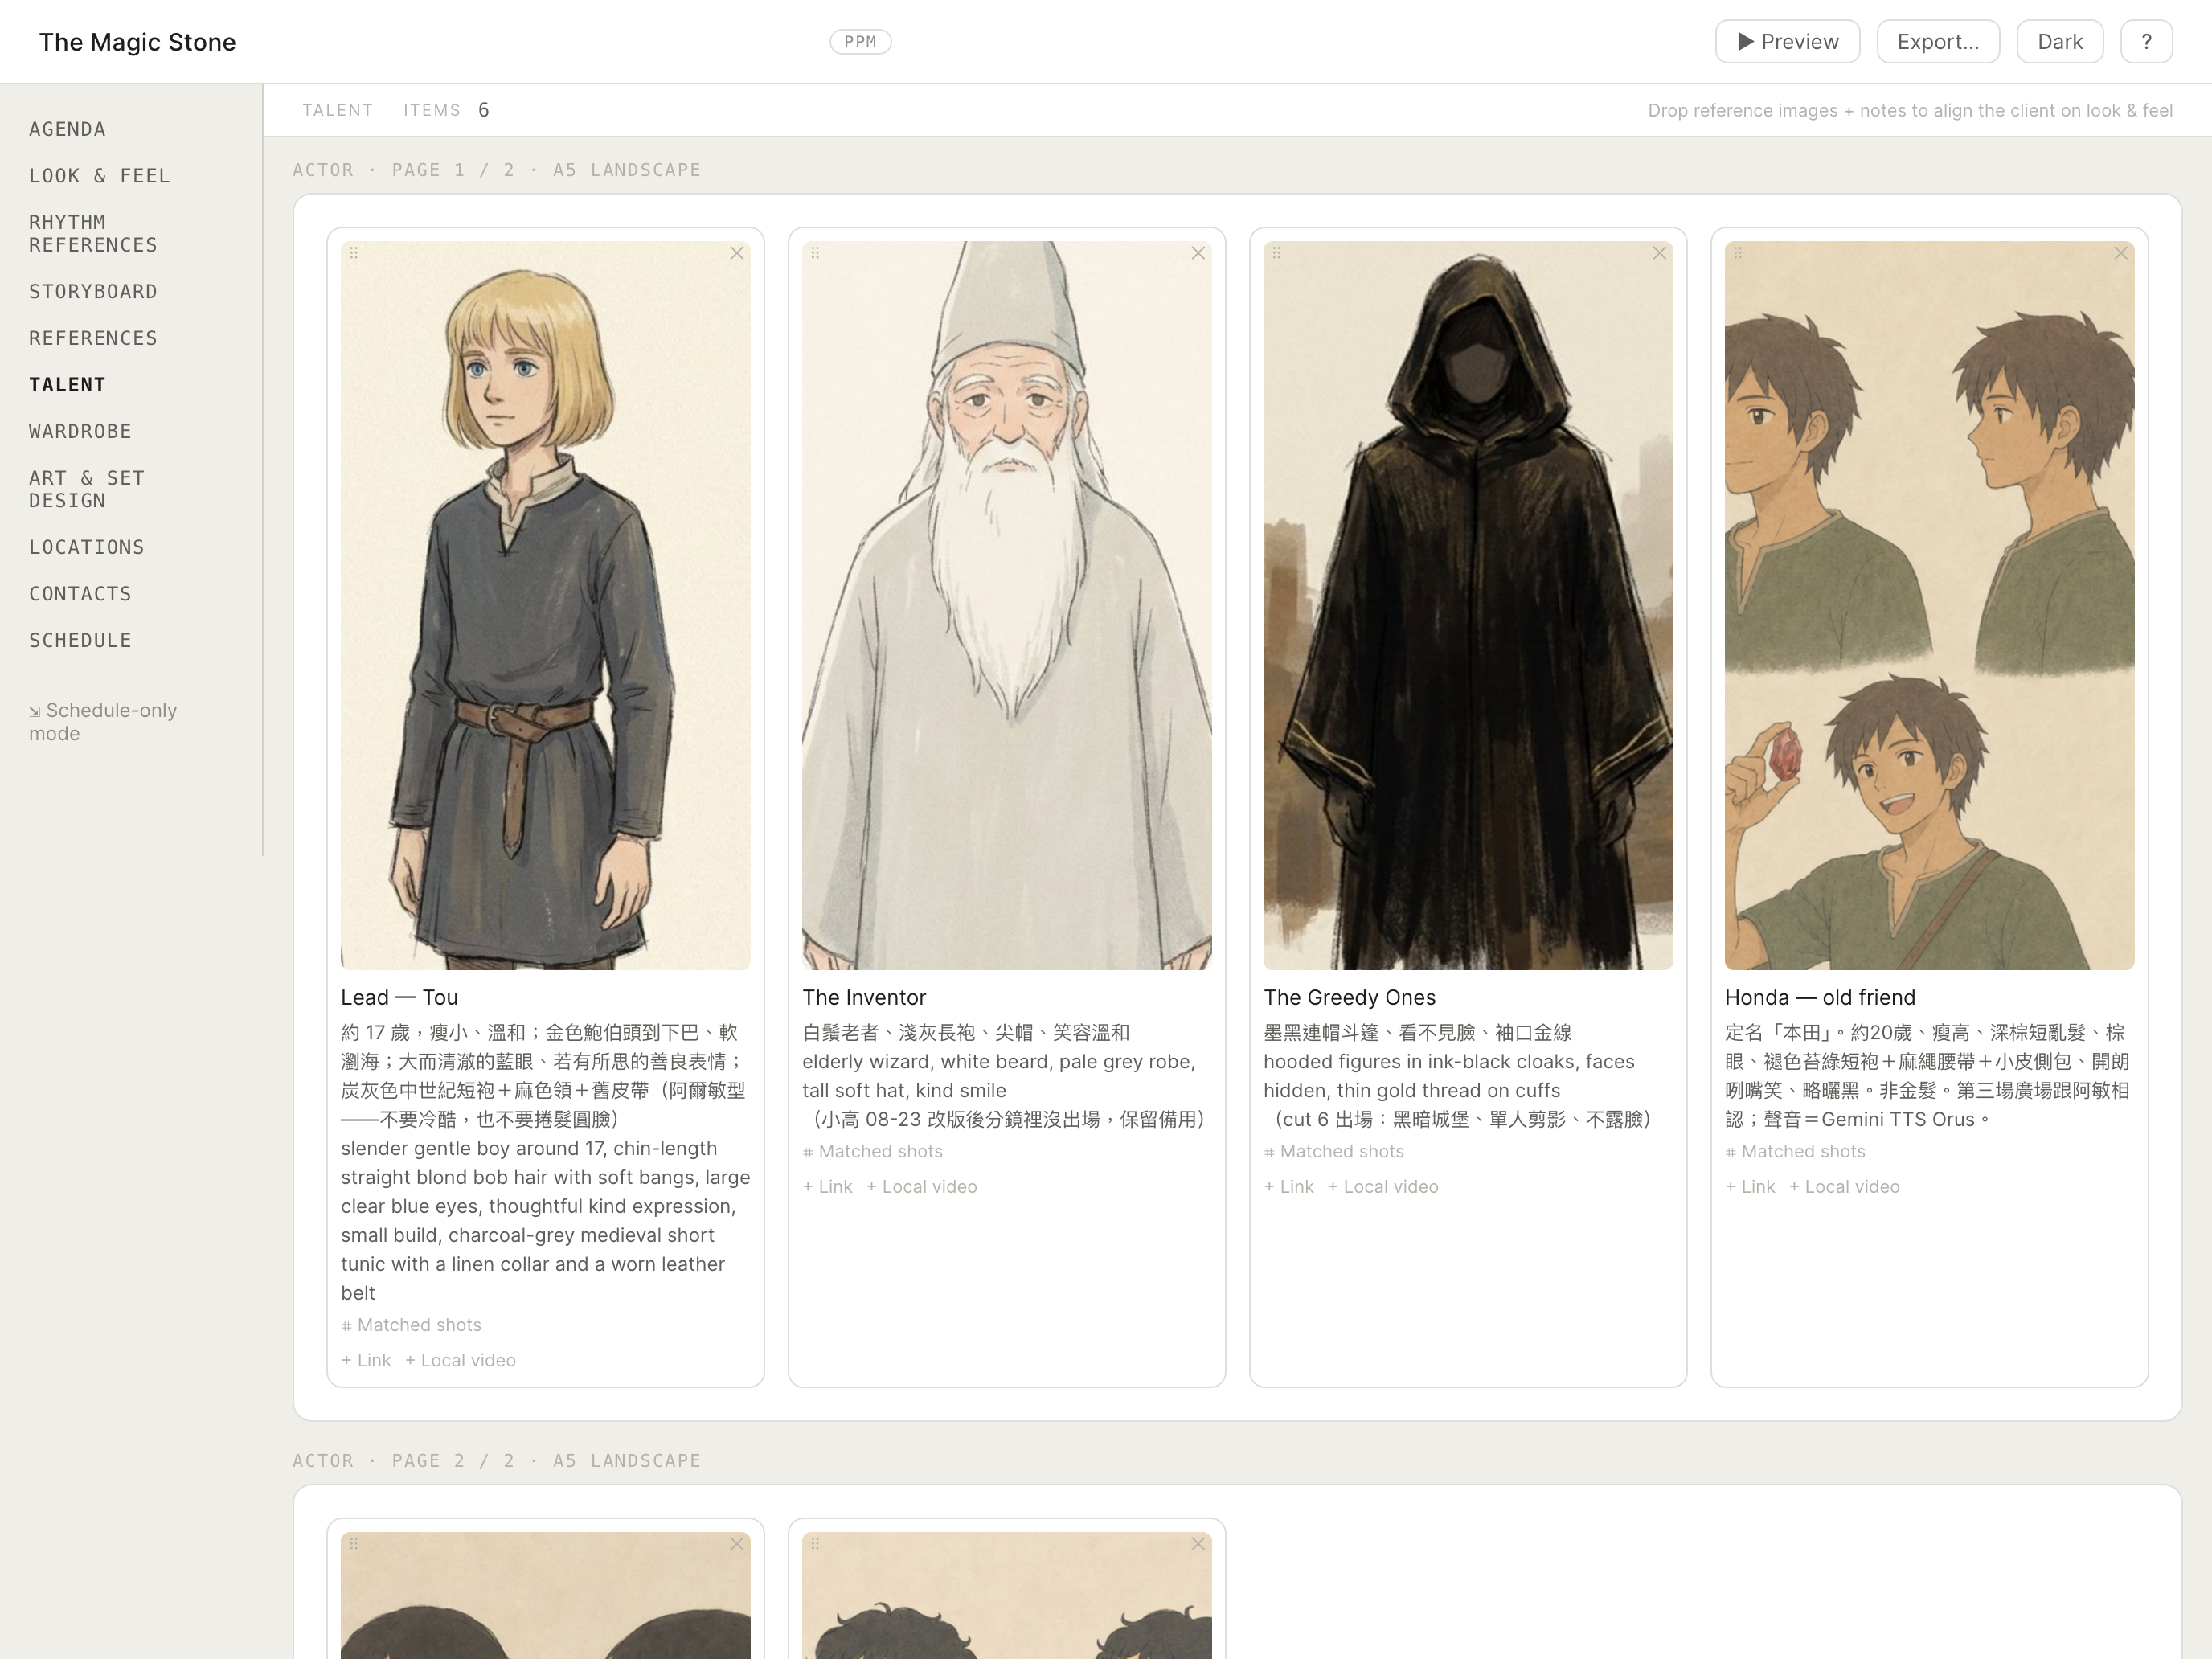Edit the title The Inventor

pyautogui.click(x=864, y=997)
